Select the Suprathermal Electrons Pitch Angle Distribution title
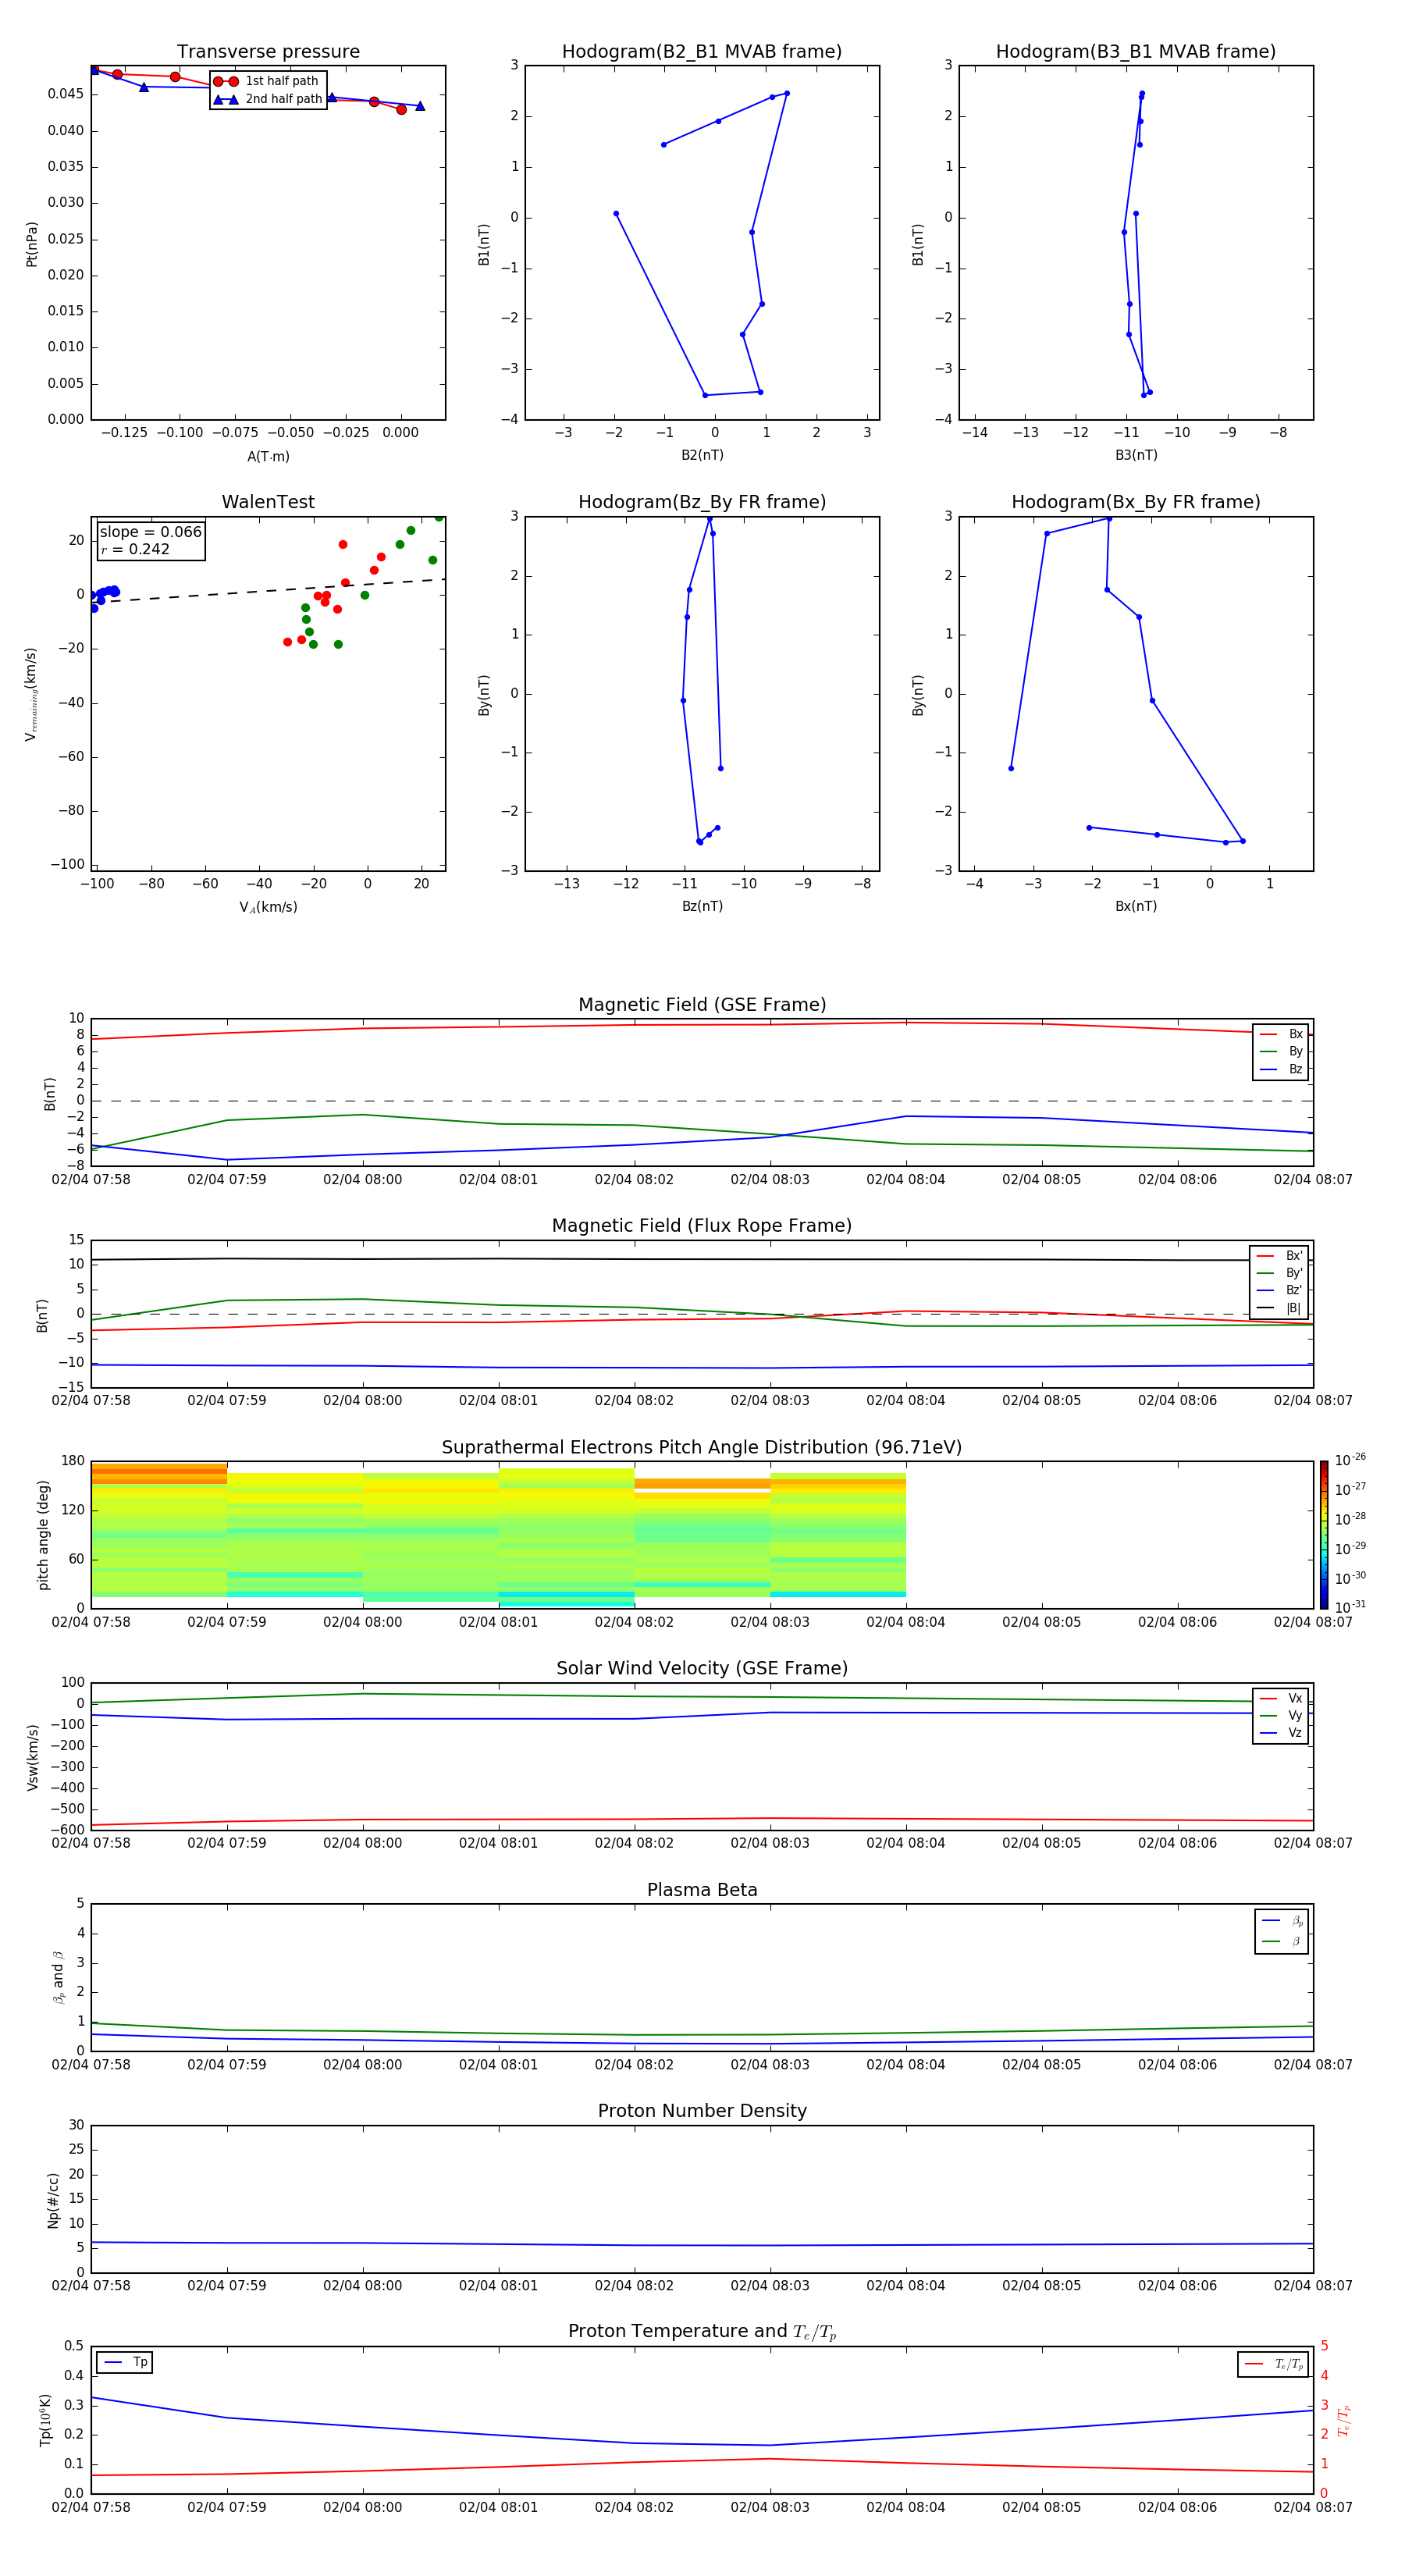 pos(702,1448)
